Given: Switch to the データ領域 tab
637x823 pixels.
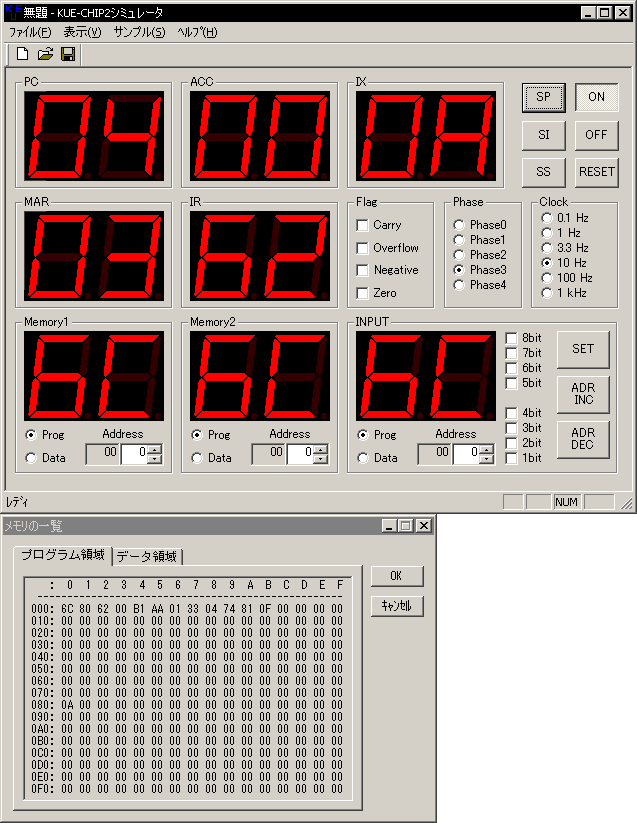Looking at the screenshot, I should pyautogui.click(x=146, y=556).
